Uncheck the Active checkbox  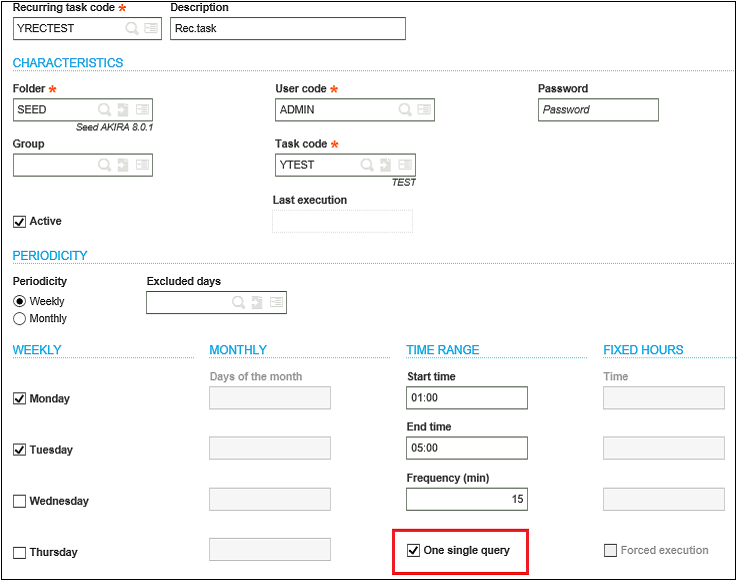click(x=19, y=222)
